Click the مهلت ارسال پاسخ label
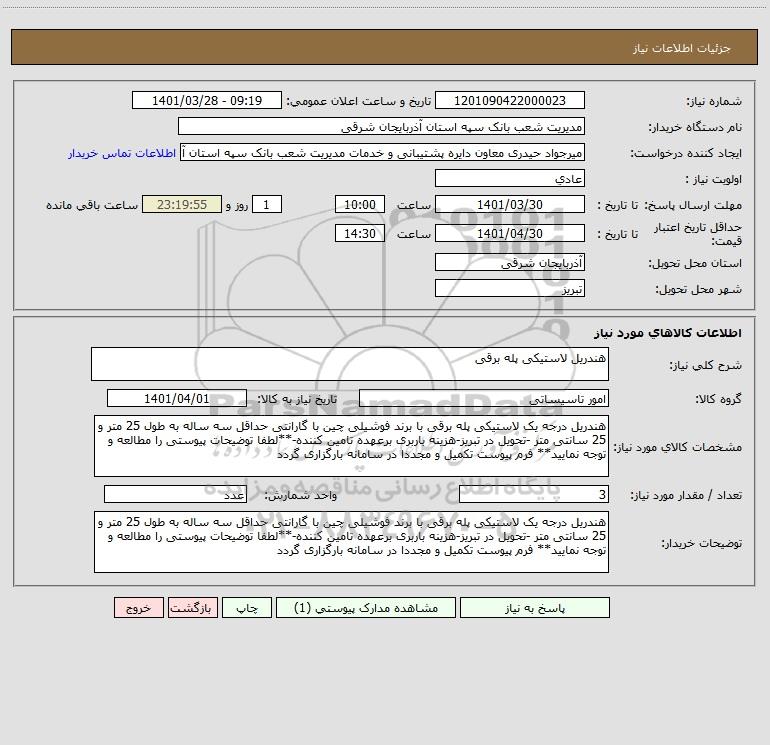Image resolution: width=770 pixels, height=745 pixels. click(x=694, y=205)
